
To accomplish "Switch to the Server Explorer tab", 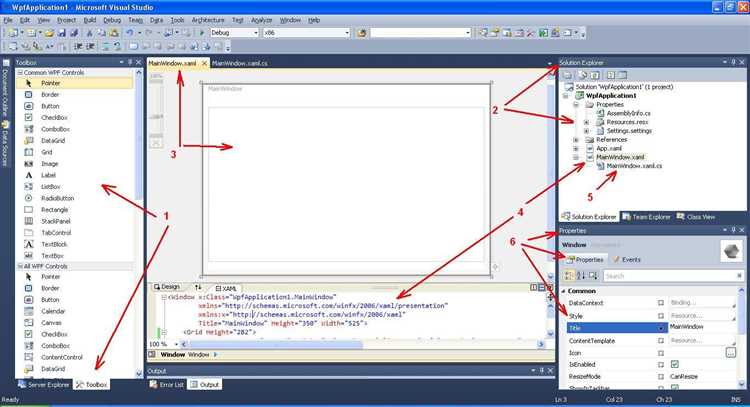I will pyautogui.click(x=44, y=385).
